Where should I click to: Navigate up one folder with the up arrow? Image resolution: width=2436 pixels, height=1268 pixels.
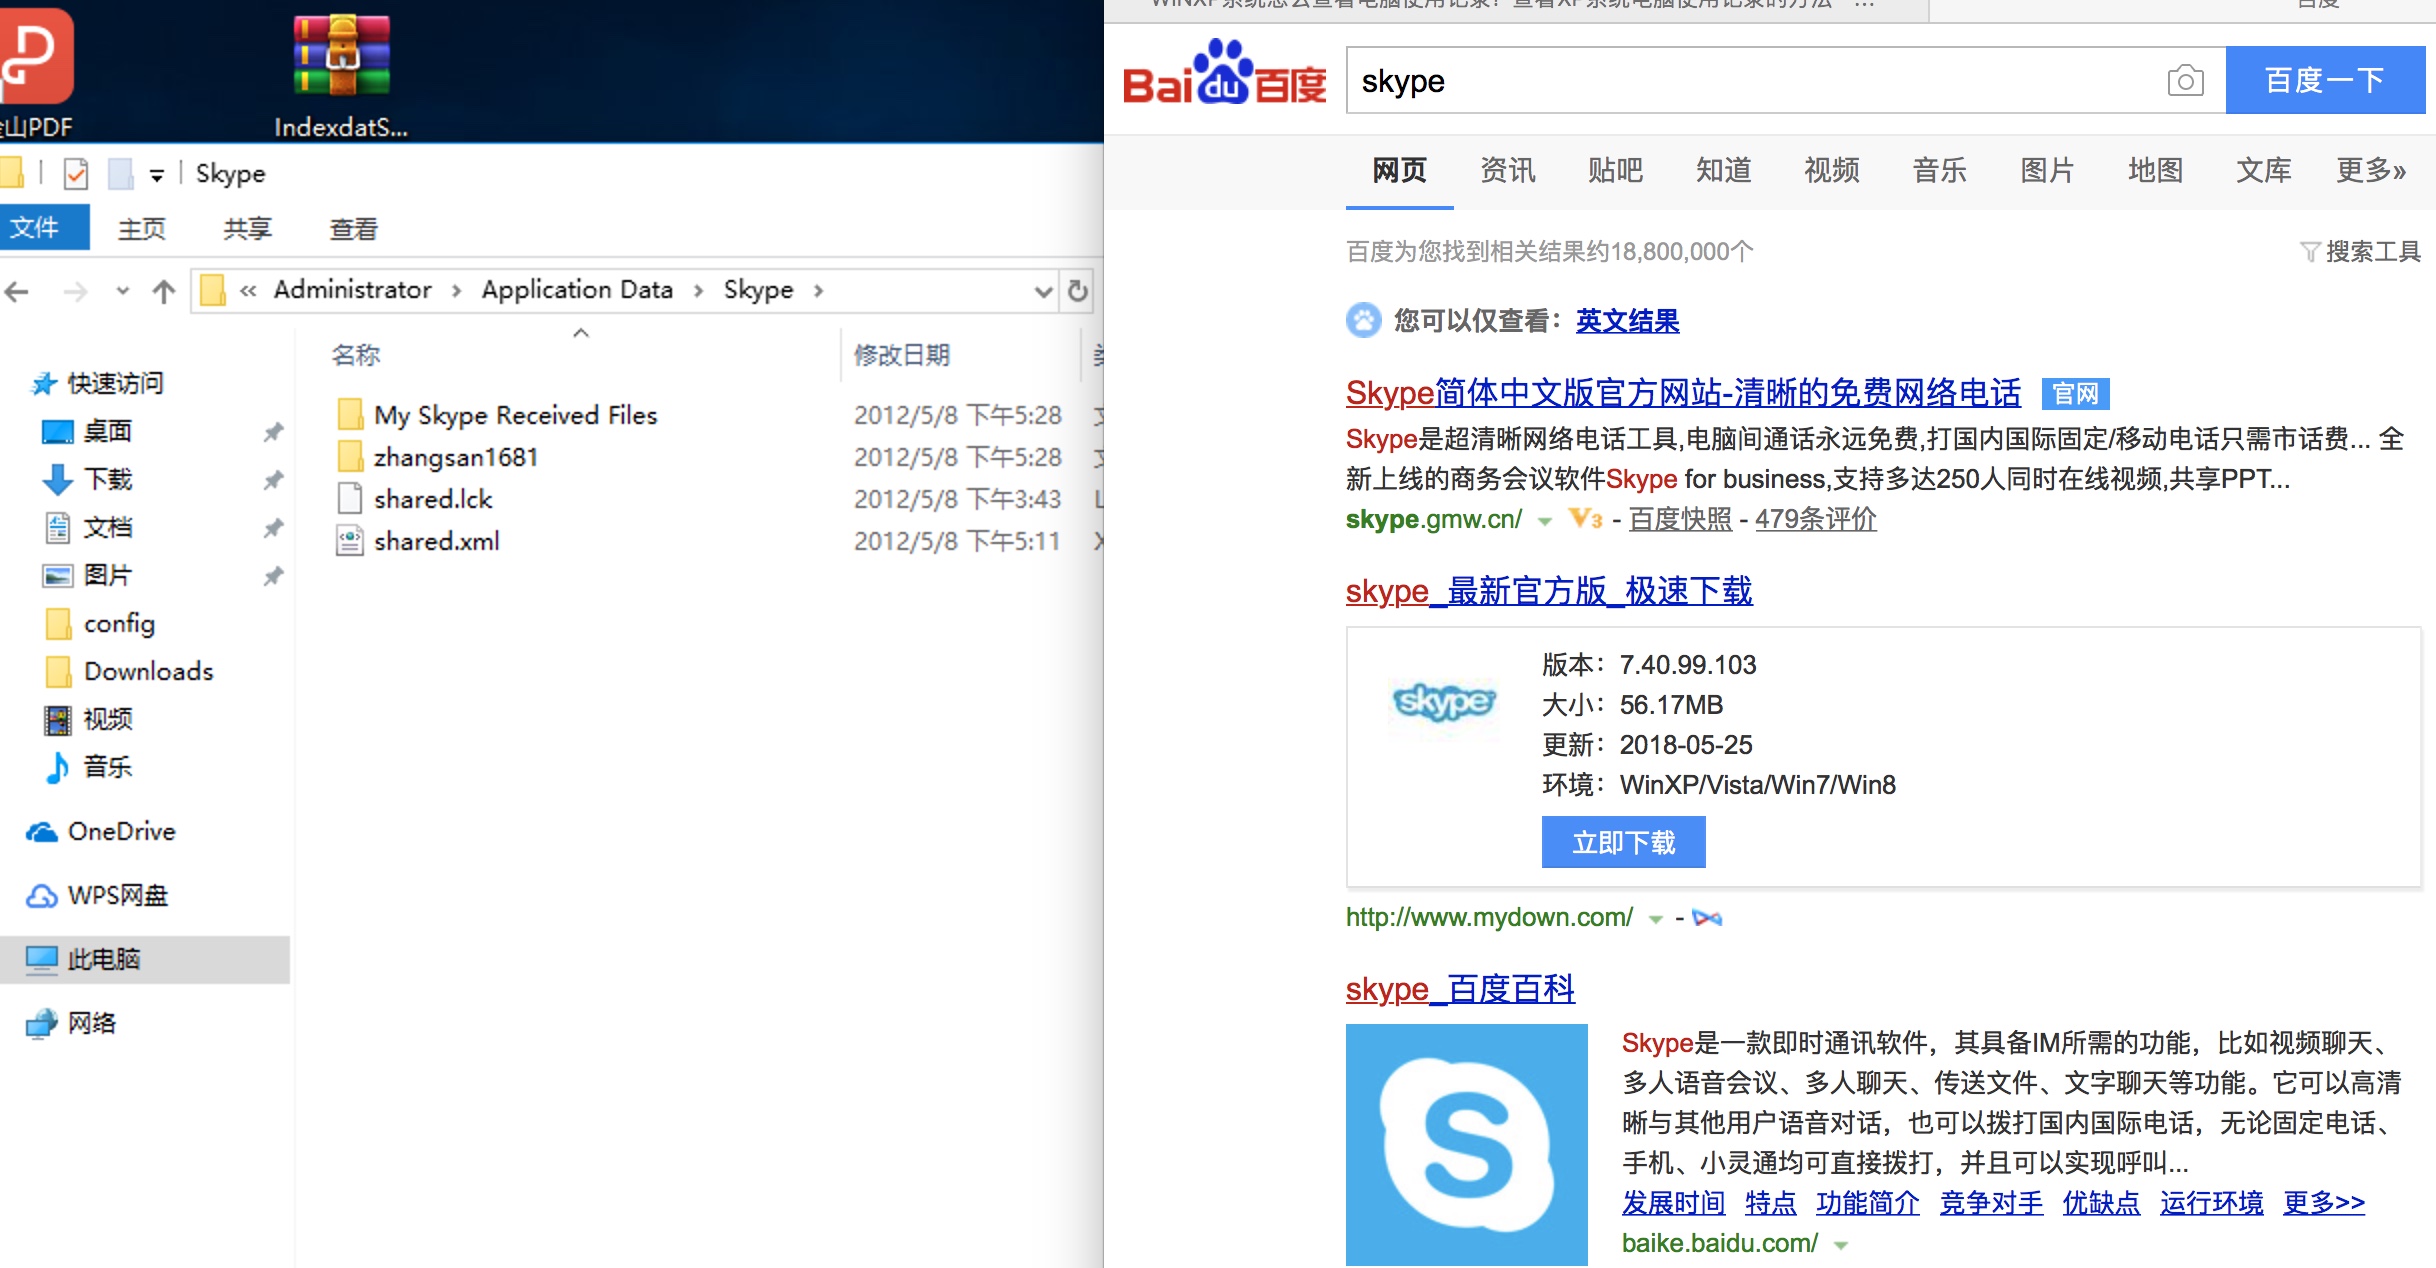point(163,291)
